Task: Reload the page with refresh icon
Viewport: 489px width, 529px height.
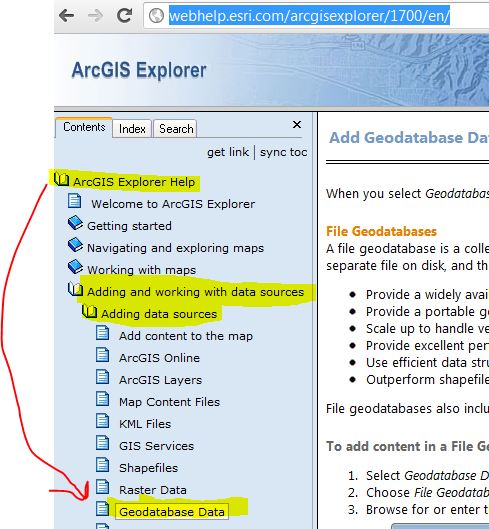Action: (x=124, y=16)
